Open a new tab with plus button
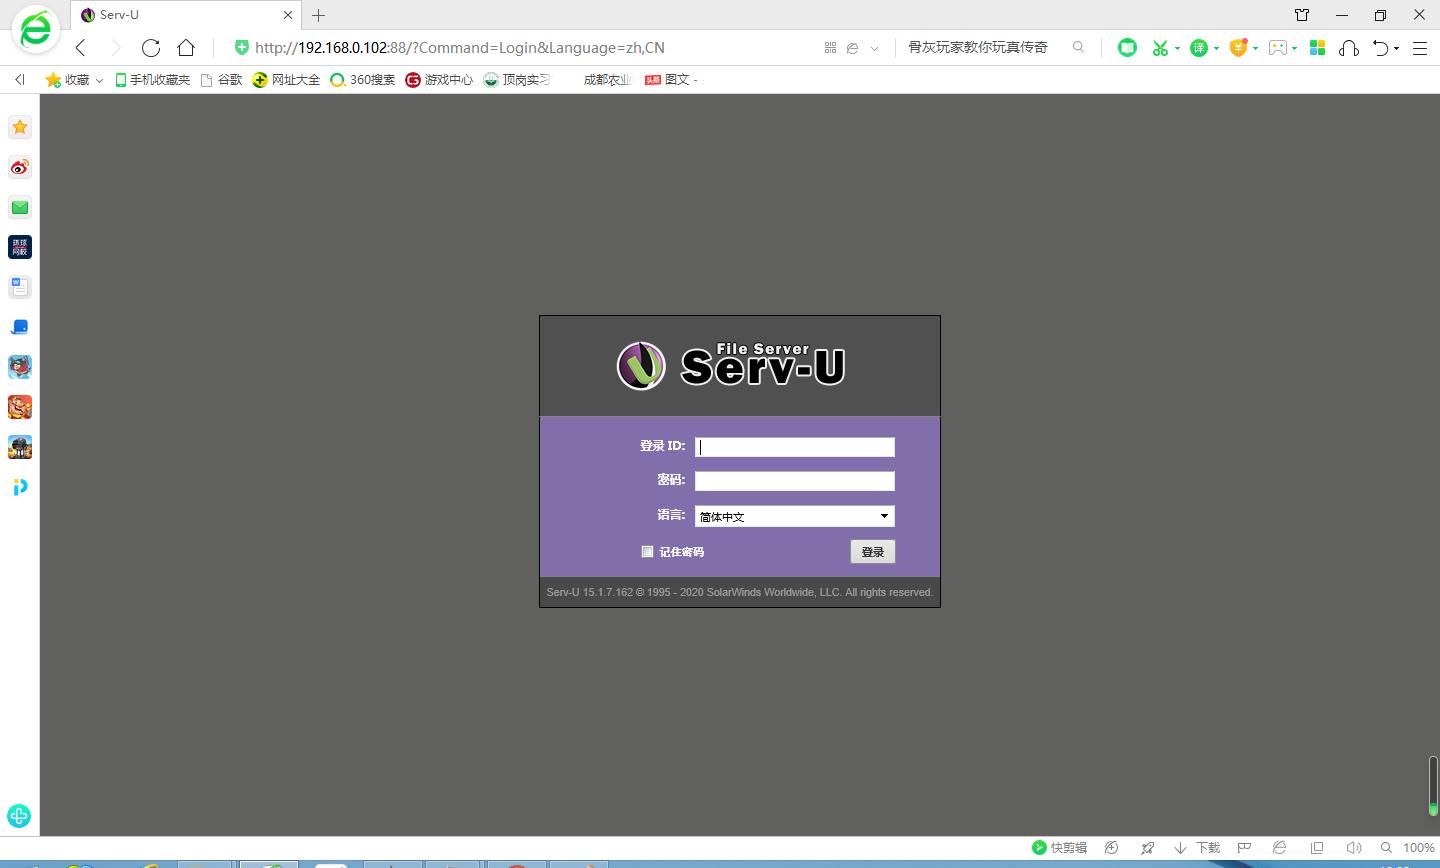Image resolution: width=1440 pixels, height=868 pixels. (319, 15)
